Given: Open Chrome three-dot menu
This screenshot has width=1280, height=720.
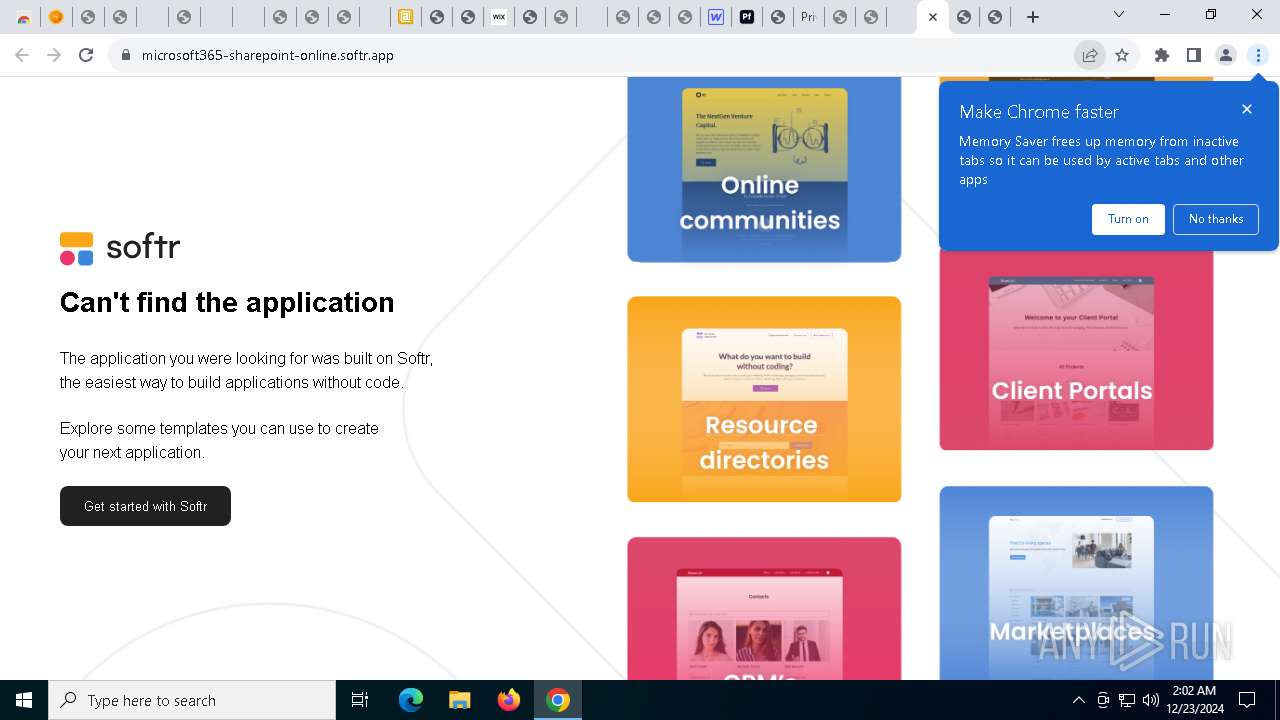Looking at the screenshot, I should (1258, 55).
